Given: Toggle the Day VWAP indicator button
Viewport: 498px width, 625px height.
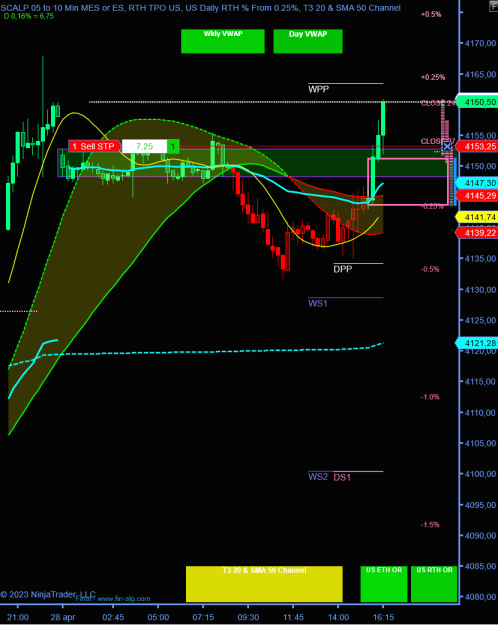Looking at the screenshot, I should [x=308, y=41].
